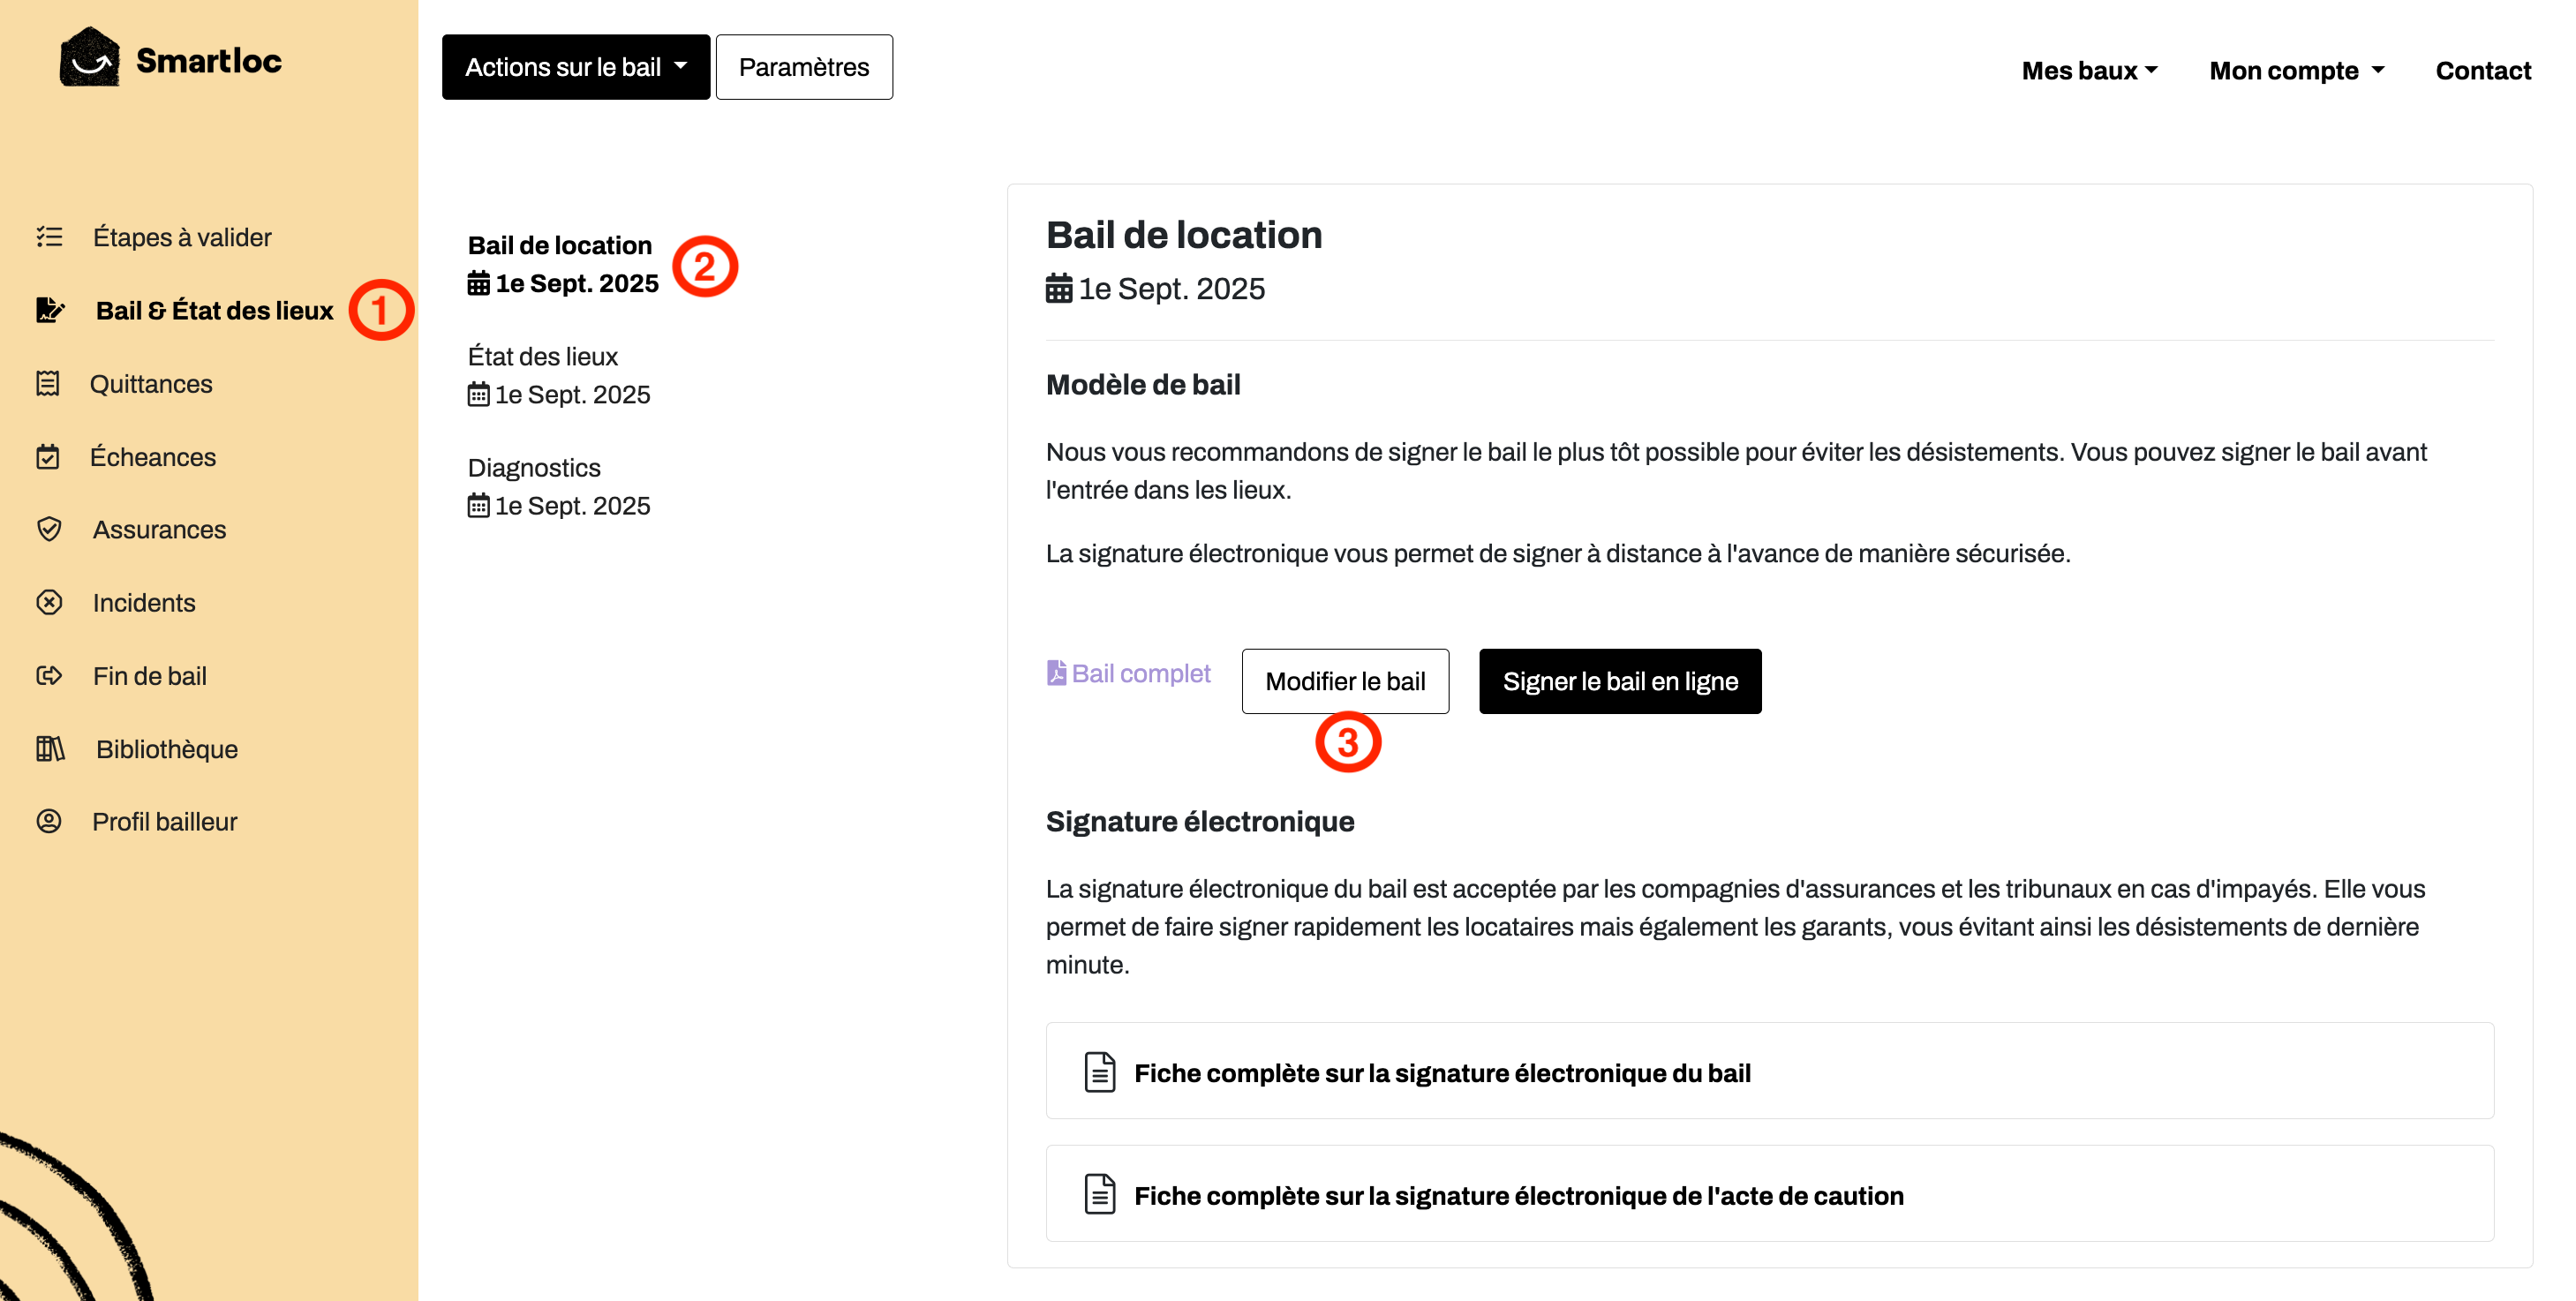Open Étapes à valider checklist icon

point(49,237)
